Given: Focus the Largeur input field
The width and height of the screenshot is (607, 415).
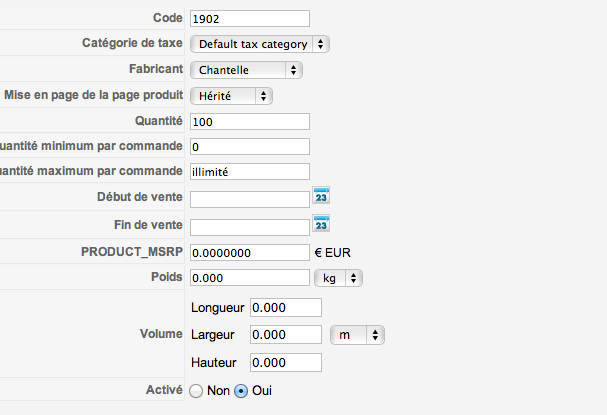Looking at the screenshot, I should click(286, 334).
